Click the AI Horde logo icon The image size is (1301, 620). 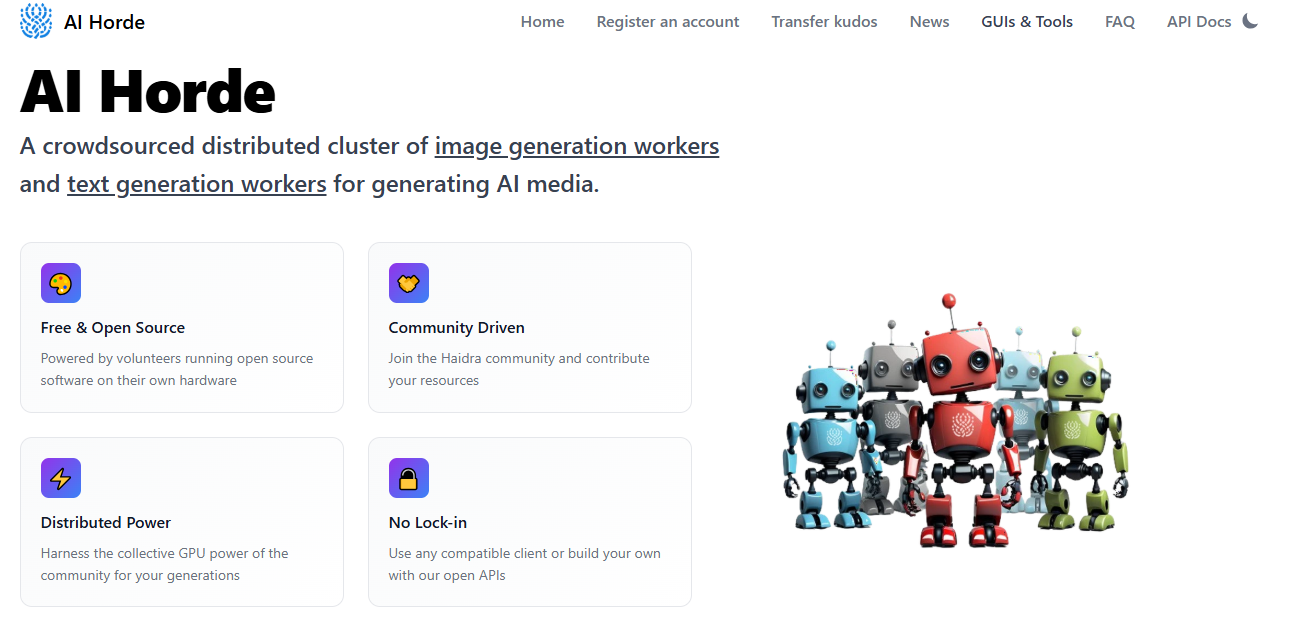point(36,21)
